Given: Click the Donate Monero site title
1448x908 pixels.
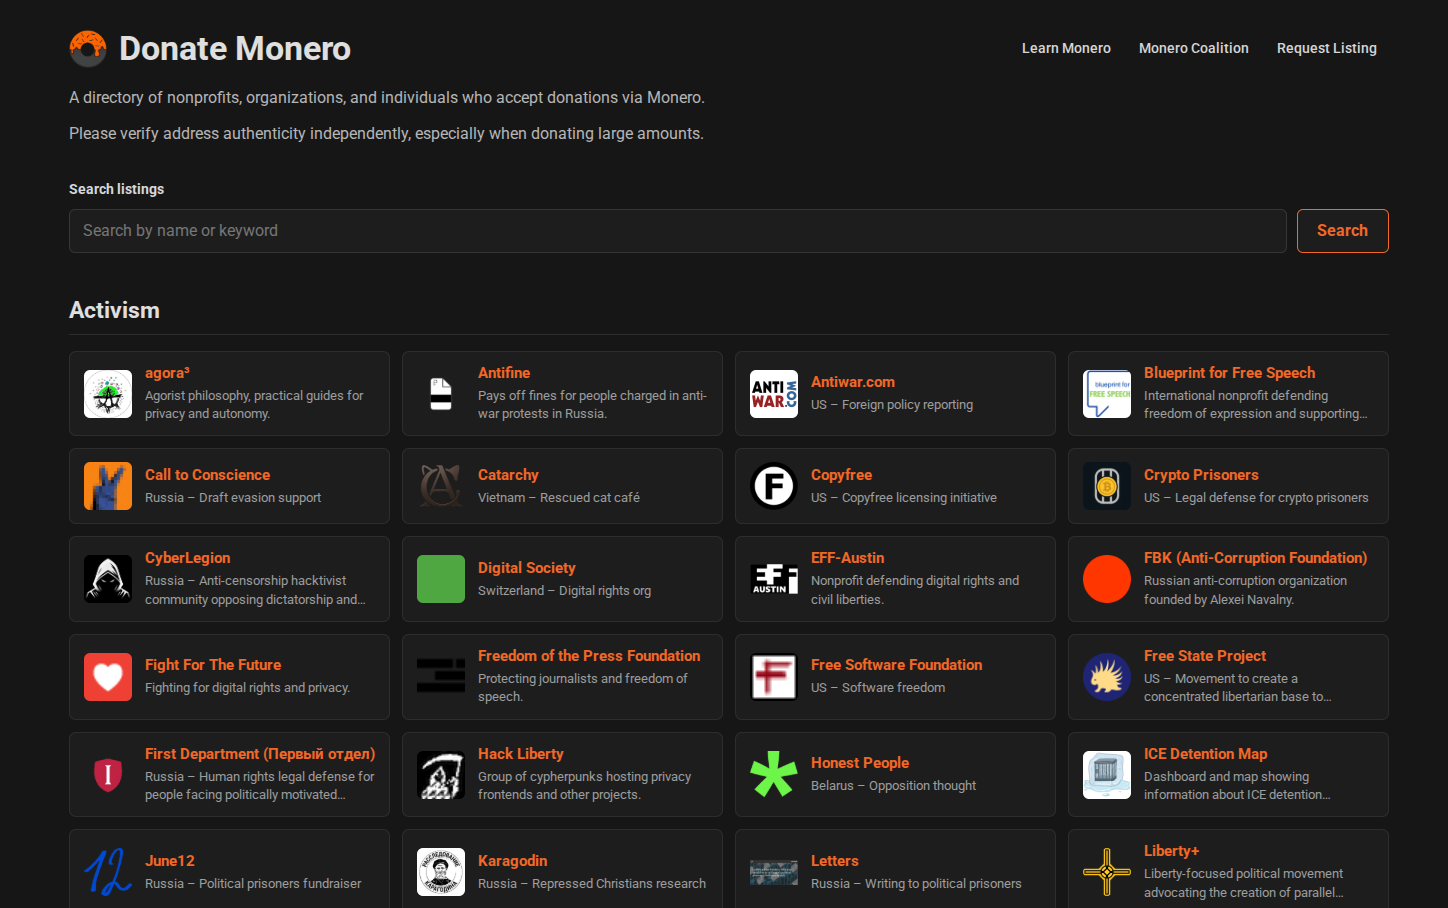Looking at the screenshot, I should (235, 48).
